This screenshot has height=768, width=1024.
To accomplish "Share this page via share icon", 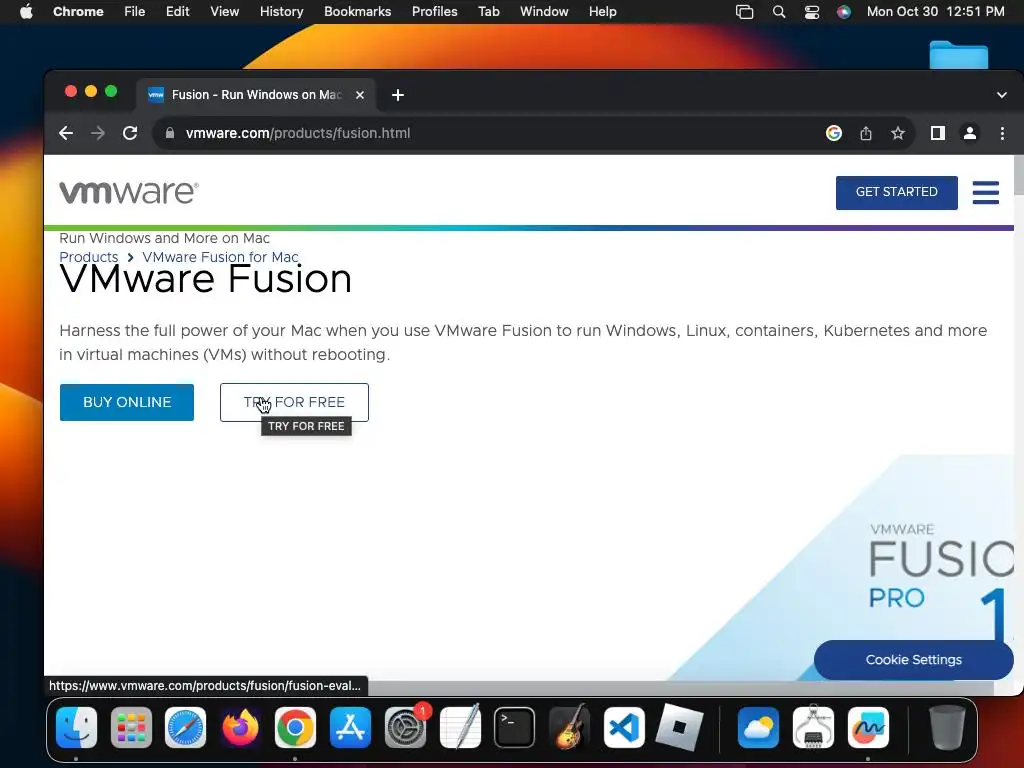I will (x=866, y=133).
